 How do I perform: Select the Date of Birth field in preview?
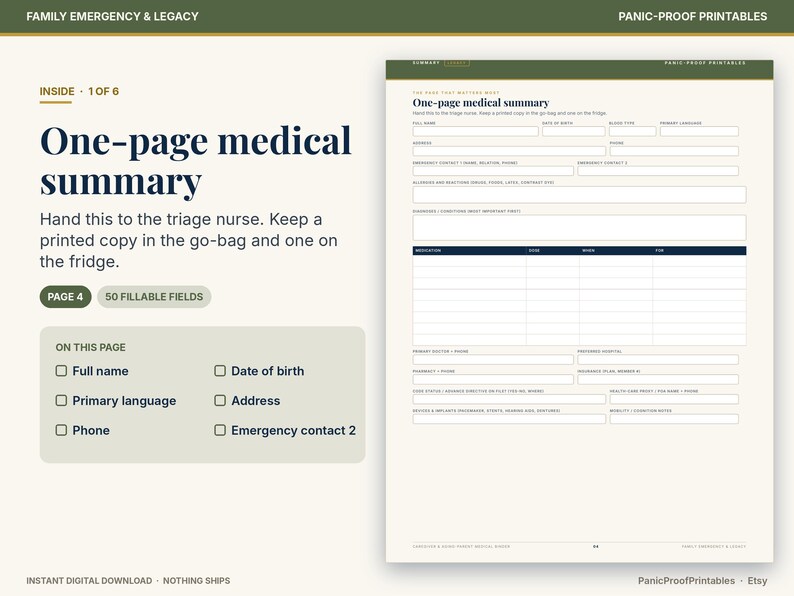tap(574, 131)
